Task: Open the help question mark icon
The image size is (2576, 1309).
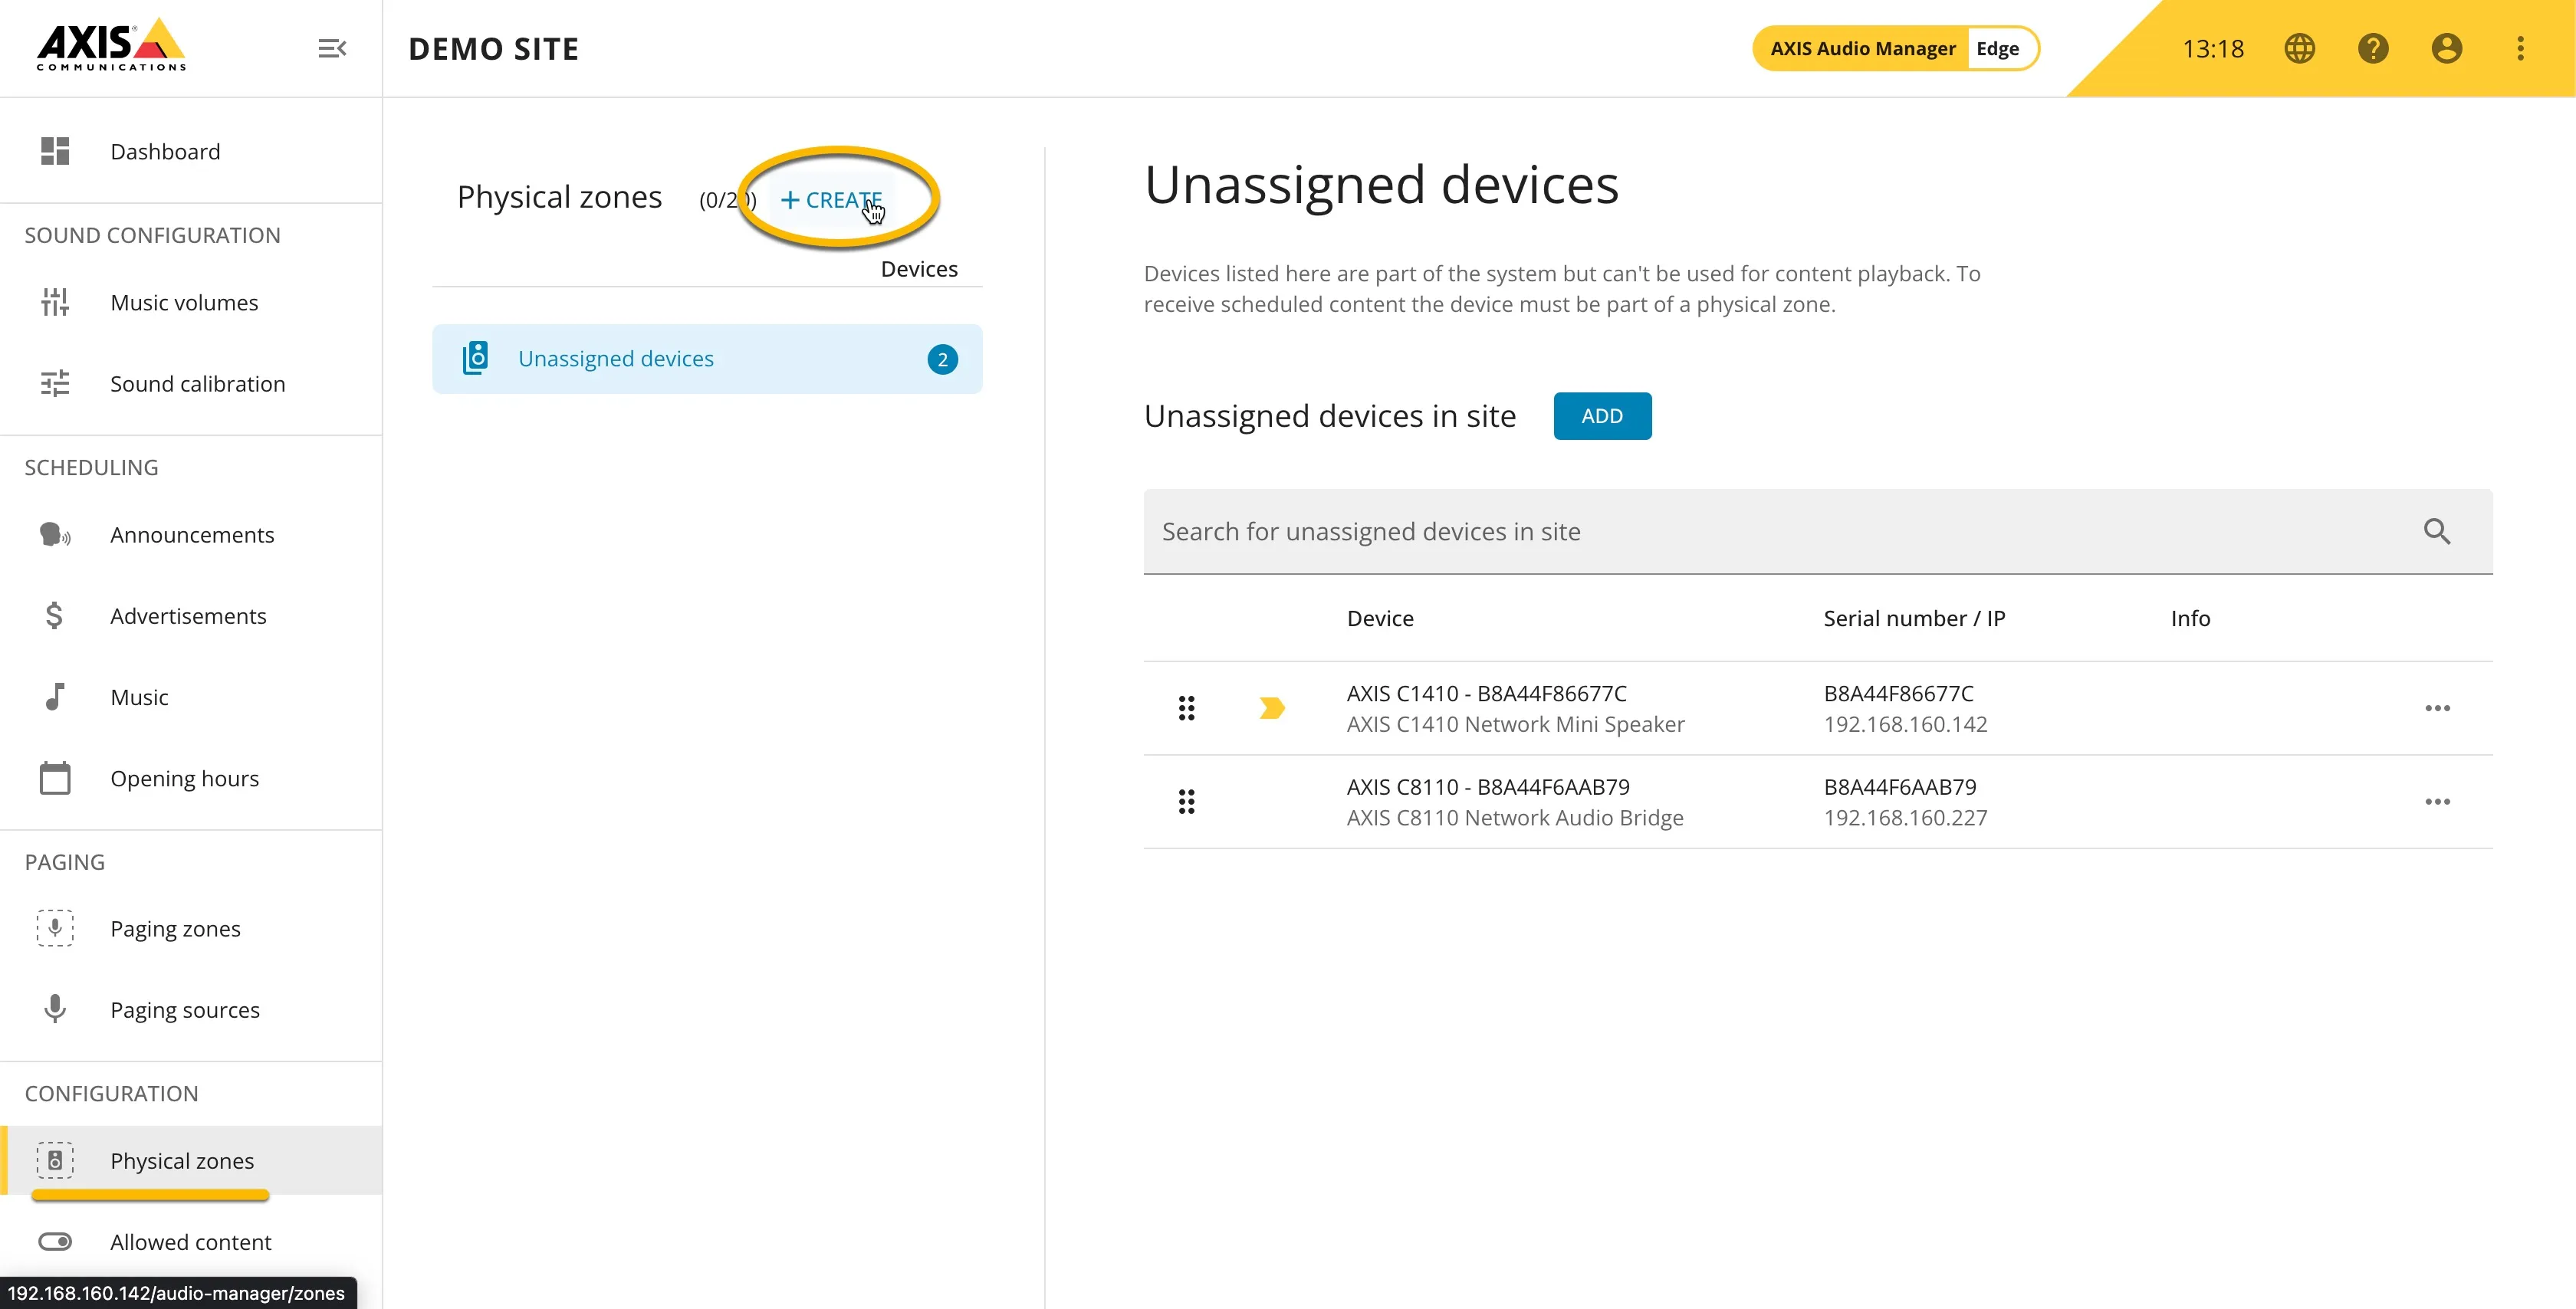Action: pyautogui.click(x=2373, y=48)
